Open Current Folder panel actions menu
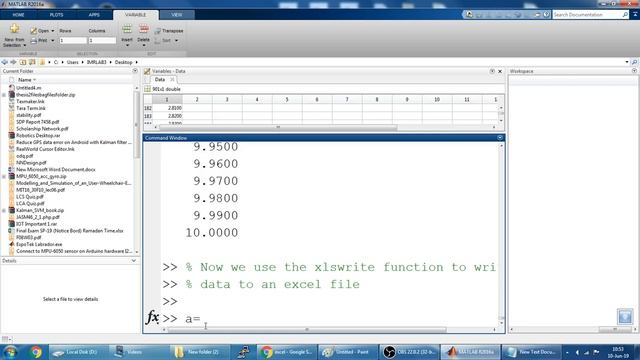The width and height of the screenshot is (640, 360). point(135,71)
